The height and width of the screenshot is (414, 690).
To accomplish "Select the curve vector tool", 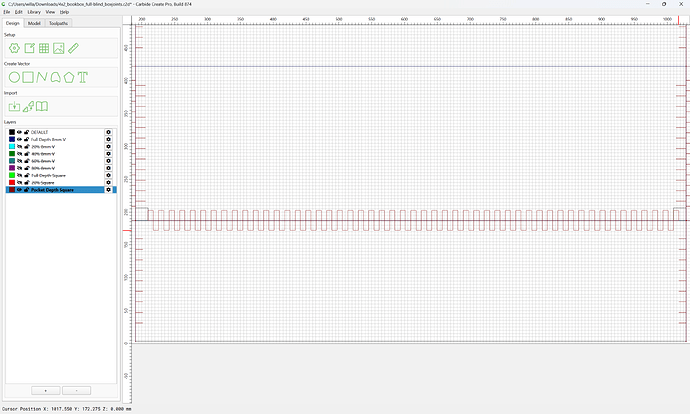I will point(55,77).
